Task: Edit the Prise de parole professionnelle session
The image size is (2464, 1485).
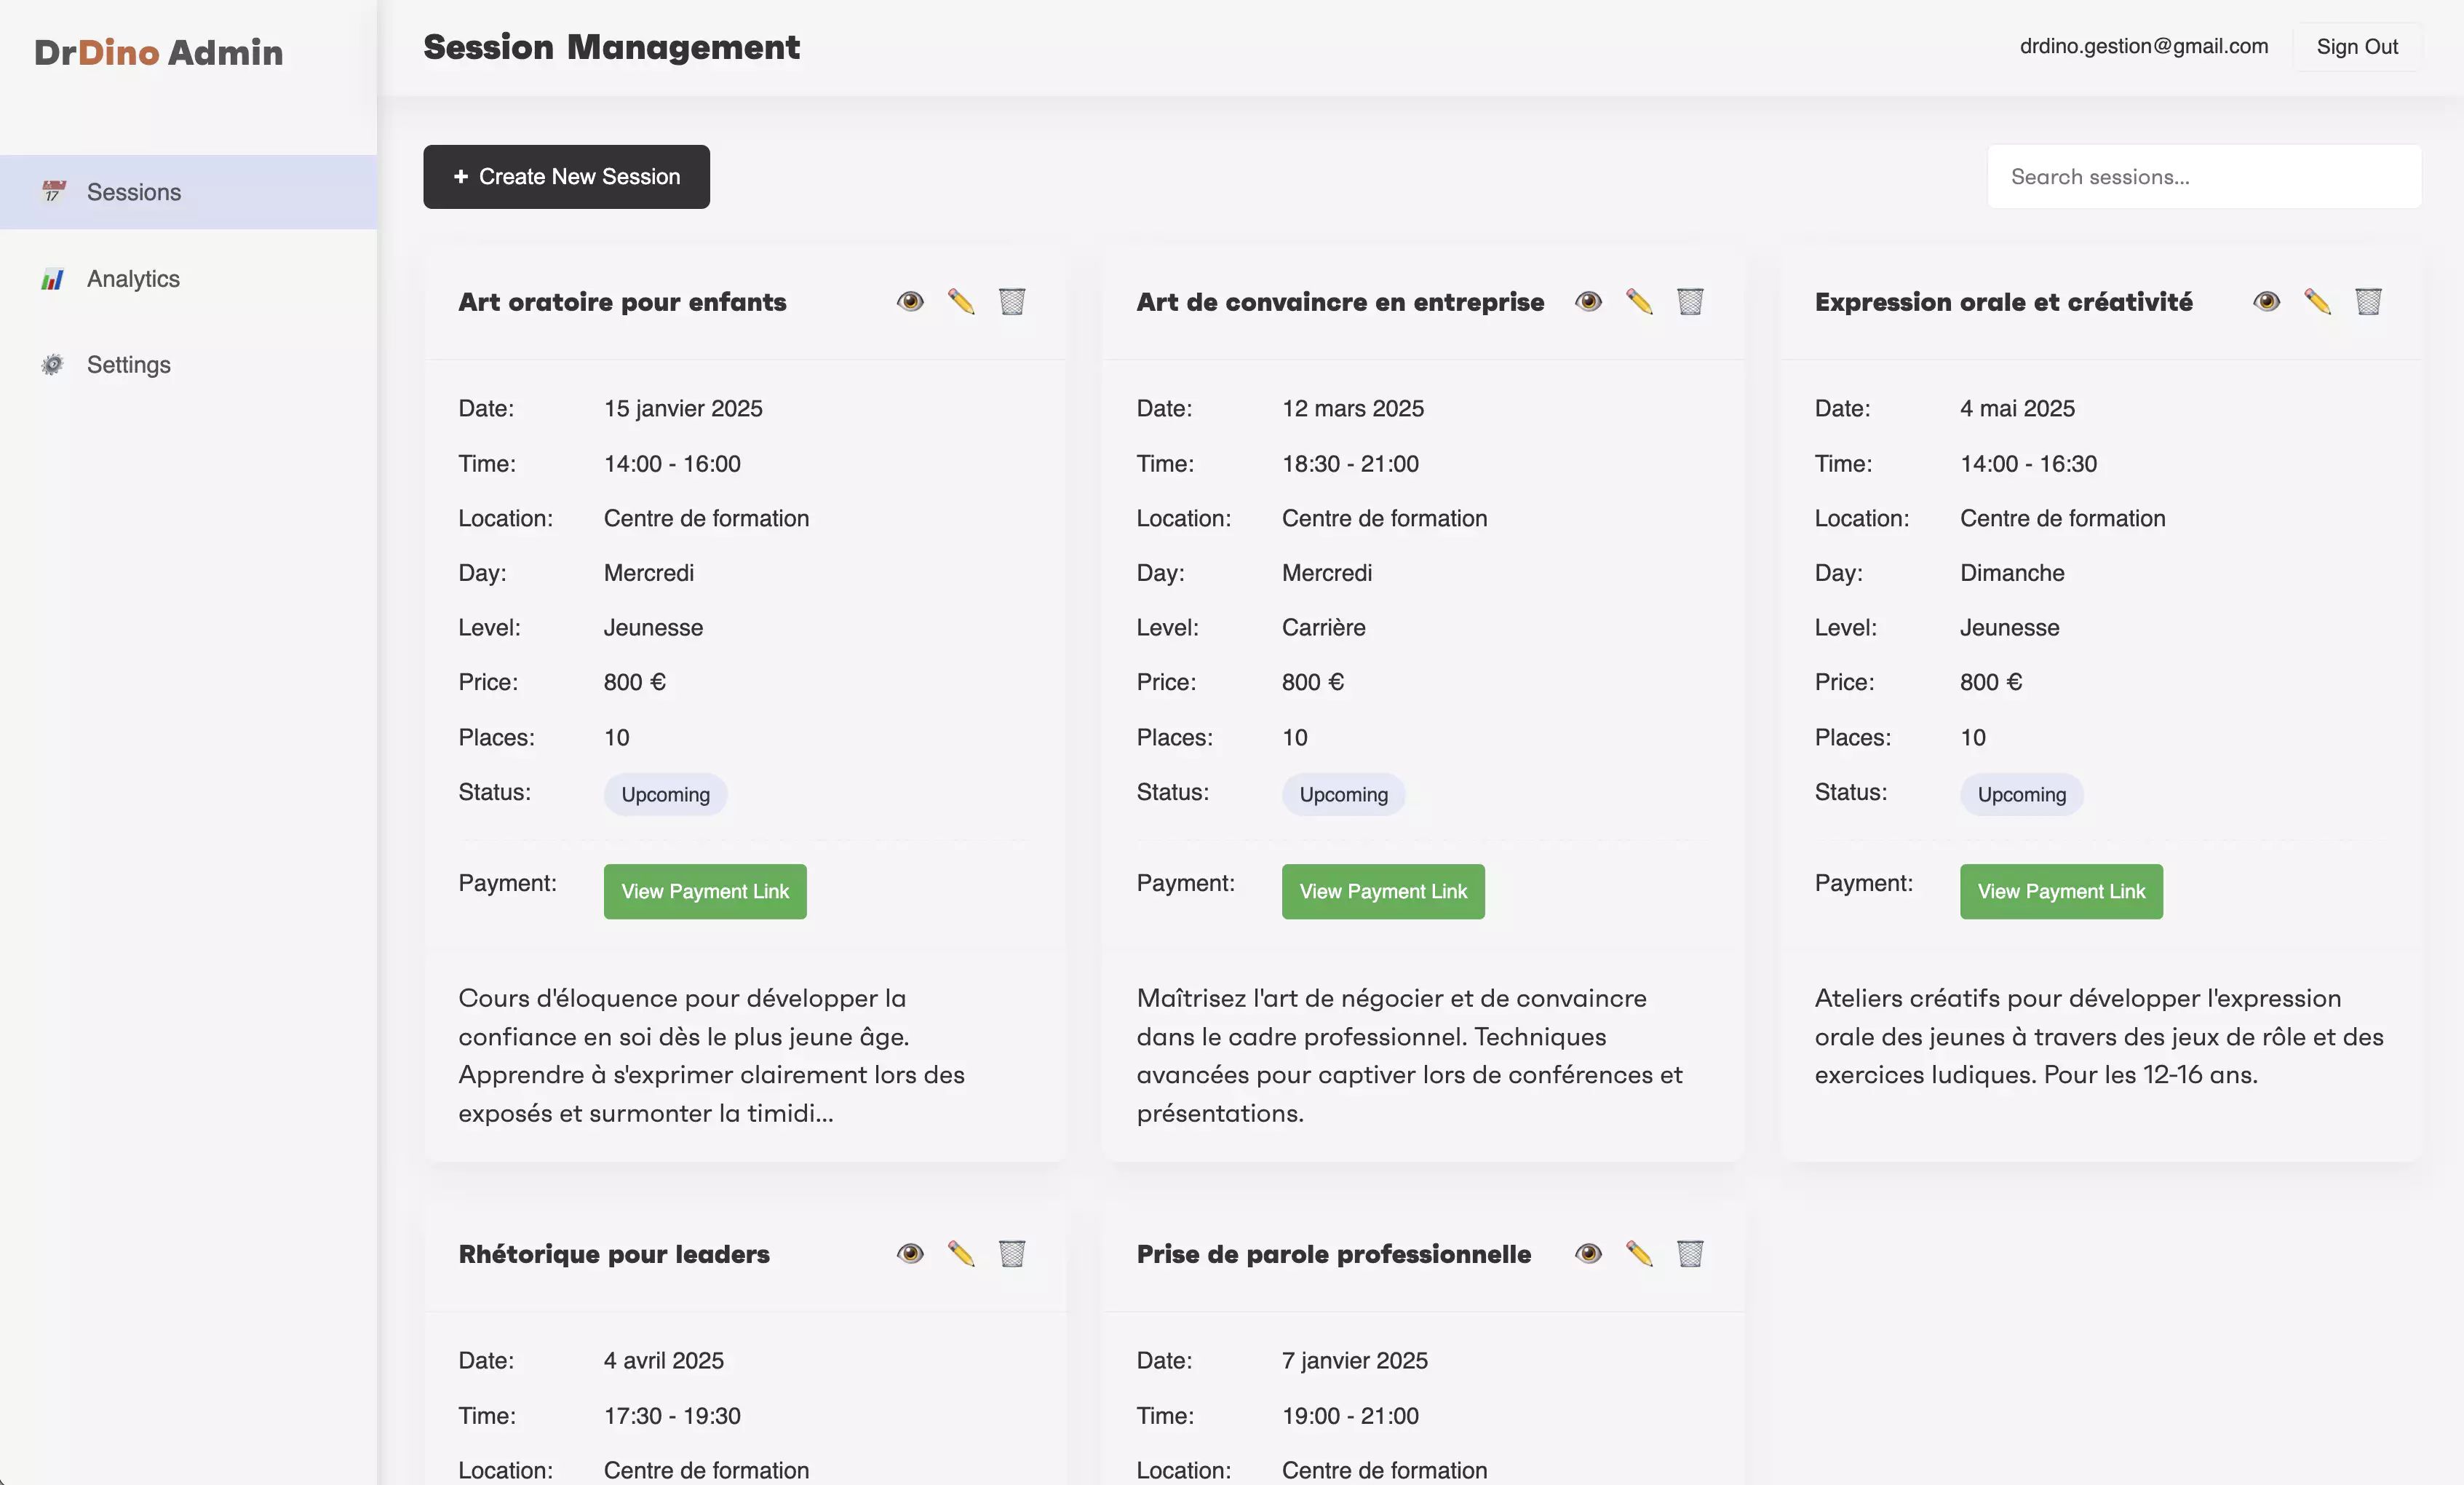Action: pos(1639,1253)
